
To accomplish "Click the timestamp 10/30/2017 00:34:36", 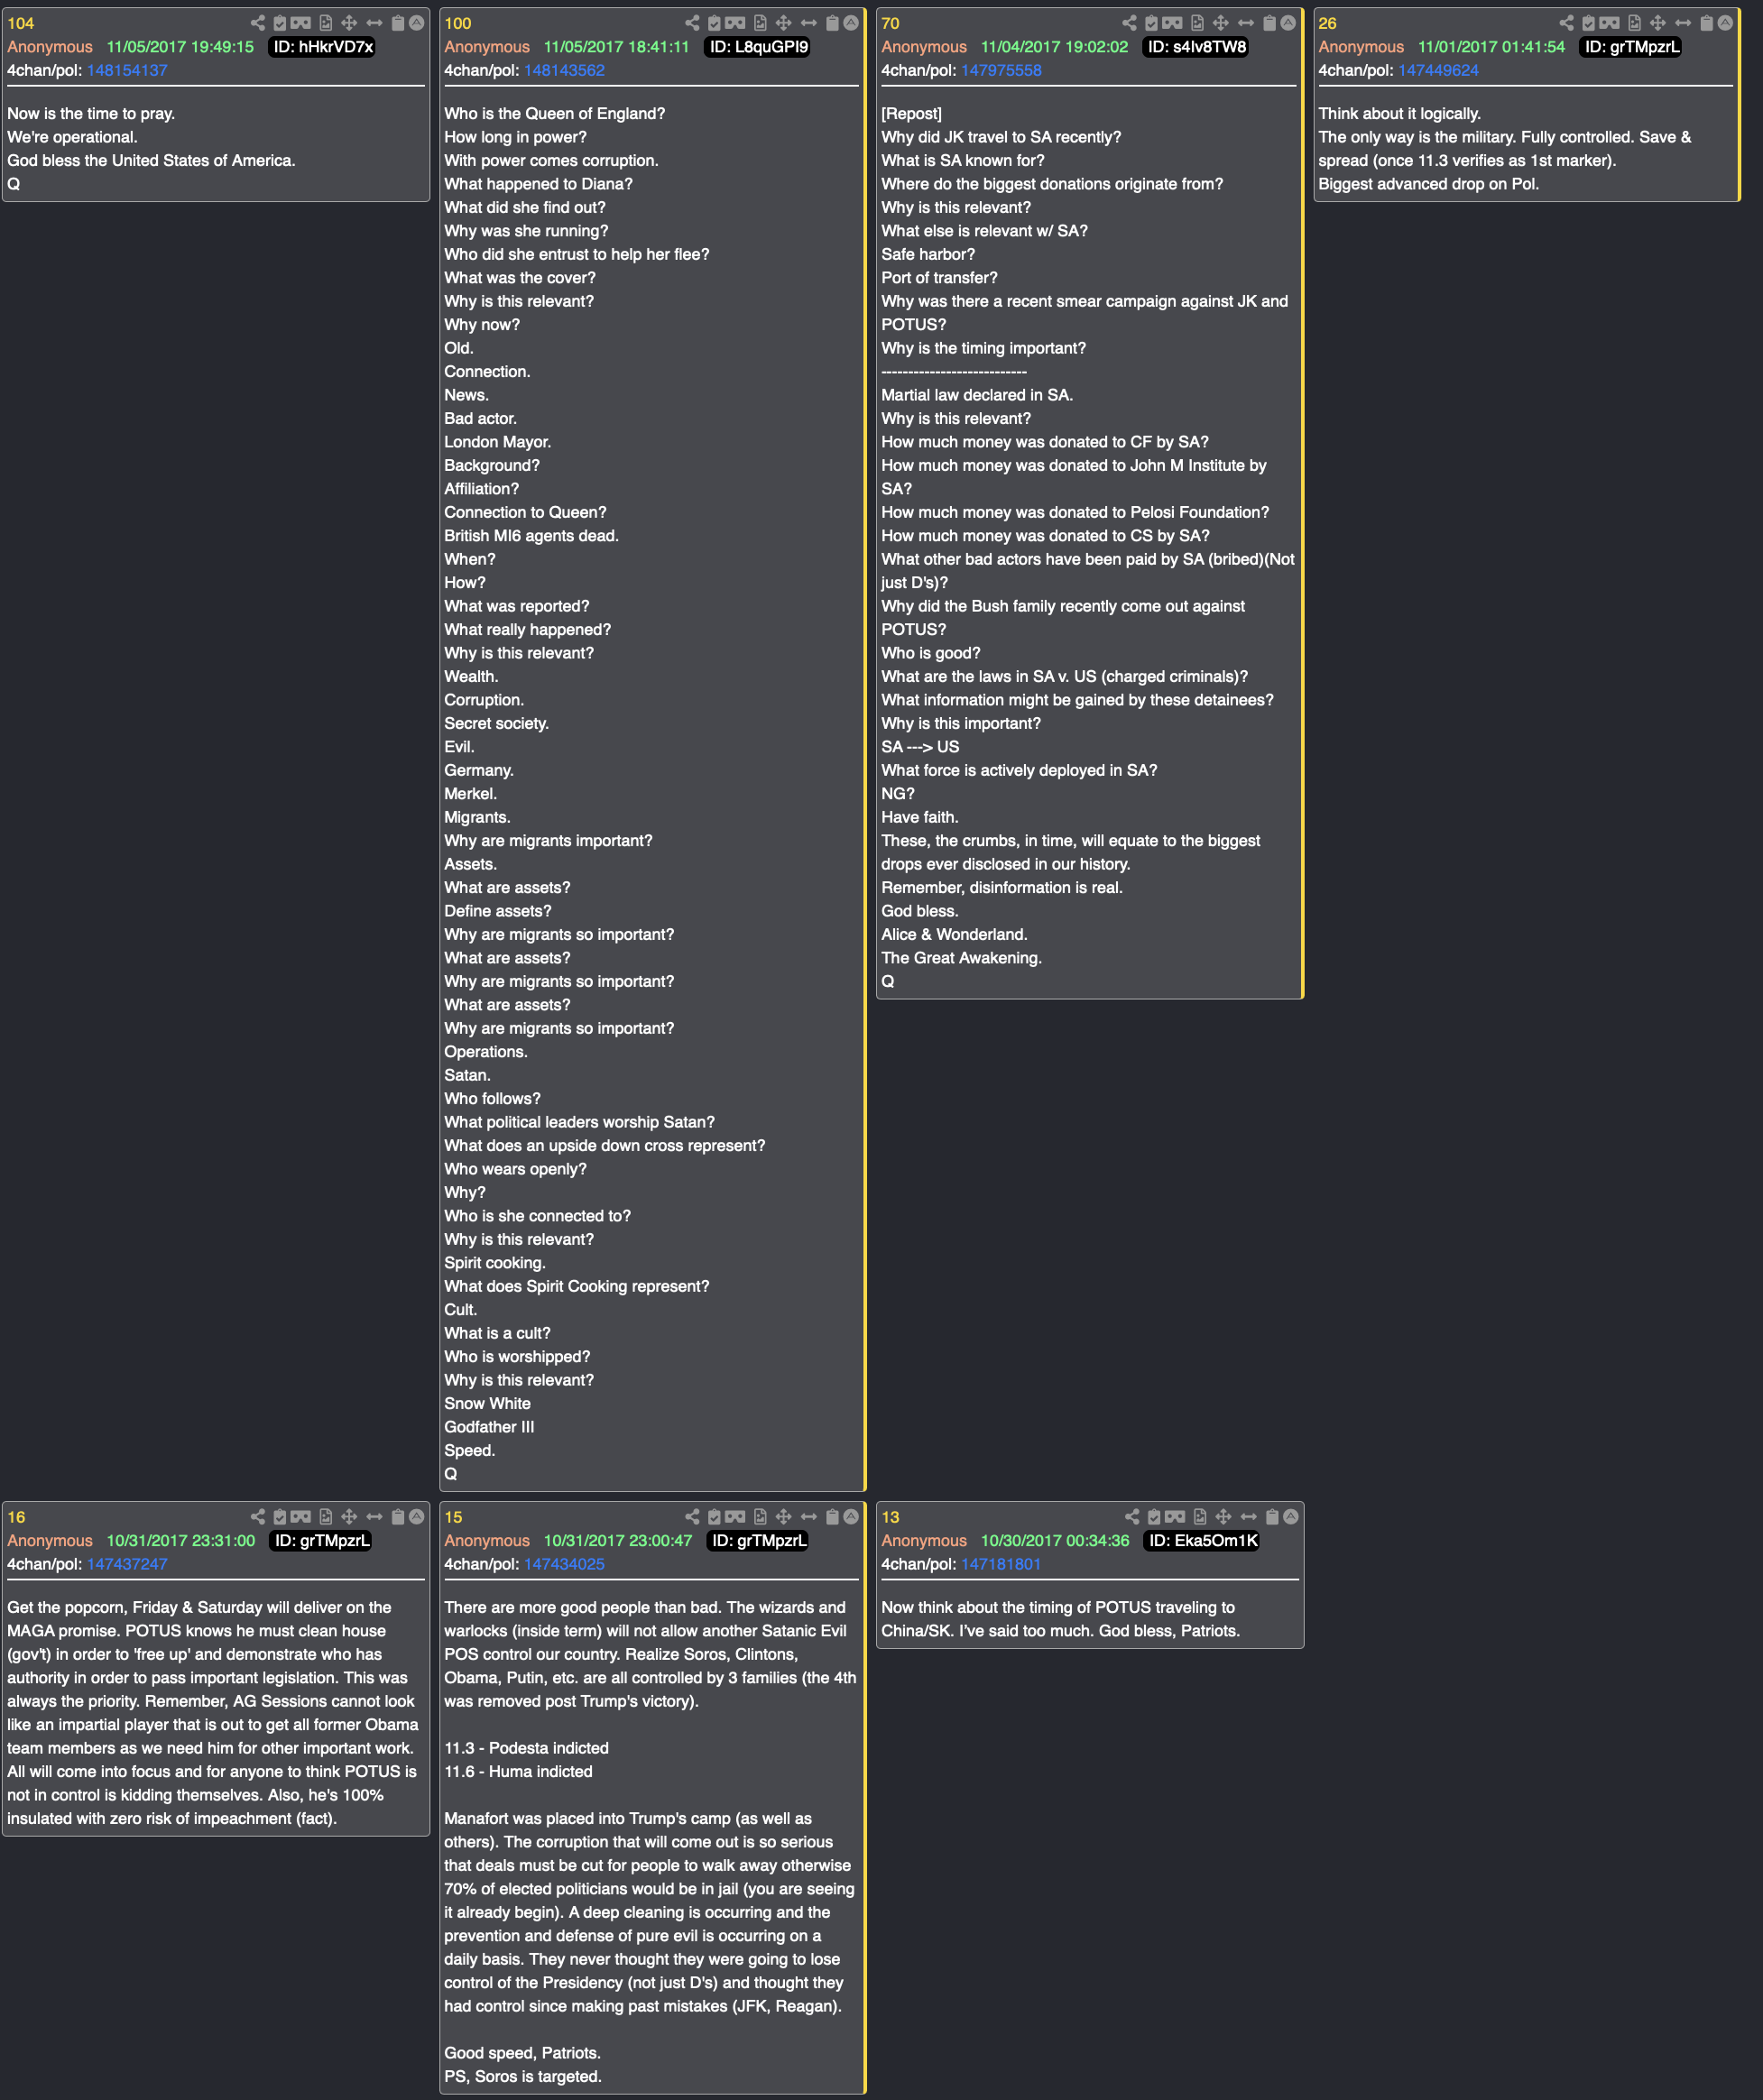I will tap(1055, 1541).
